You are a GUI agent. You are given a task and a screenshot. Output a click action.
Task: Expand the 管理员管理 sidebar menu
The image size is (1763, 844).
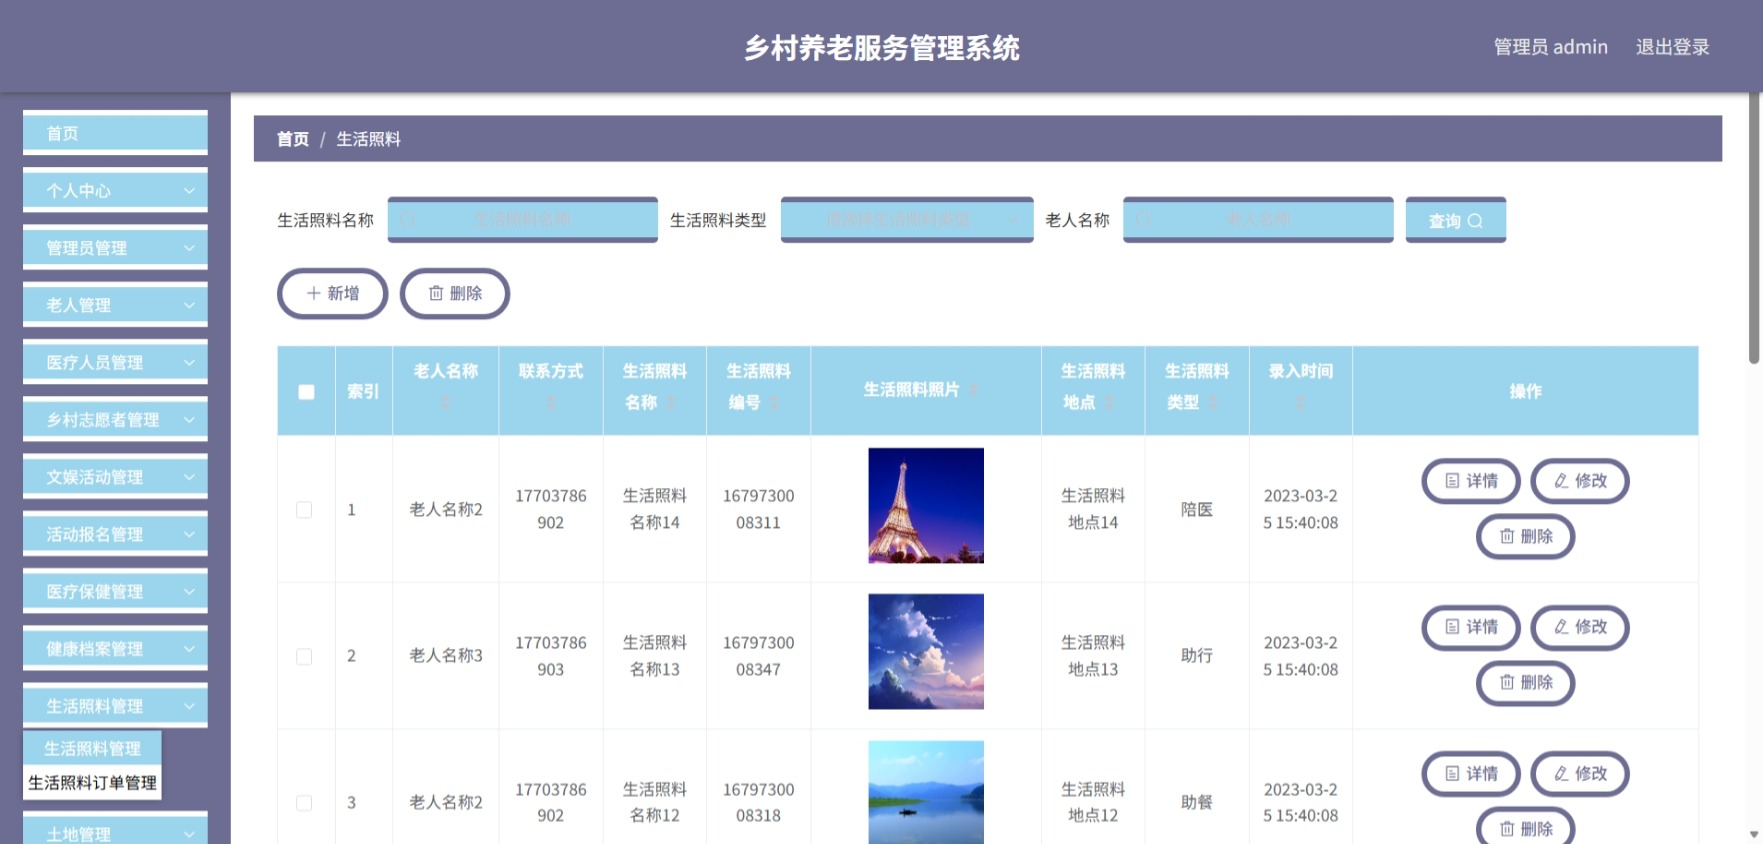[x=115, y=247]
